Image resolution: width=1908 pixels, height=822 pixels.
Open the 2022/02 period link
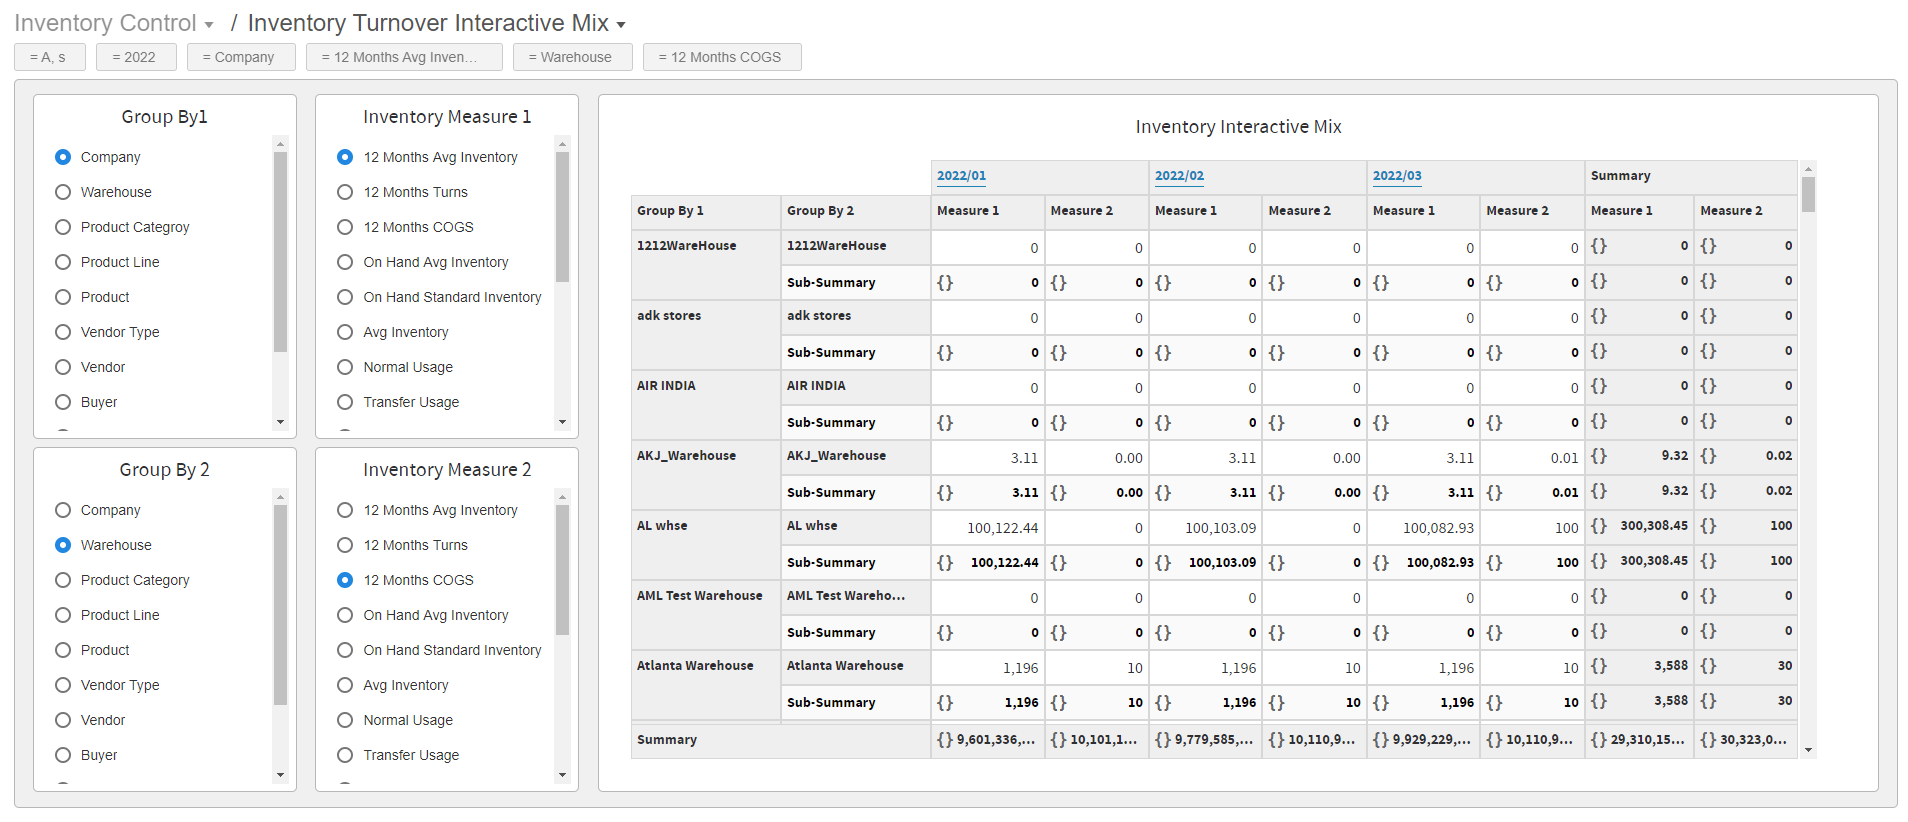1179,176
